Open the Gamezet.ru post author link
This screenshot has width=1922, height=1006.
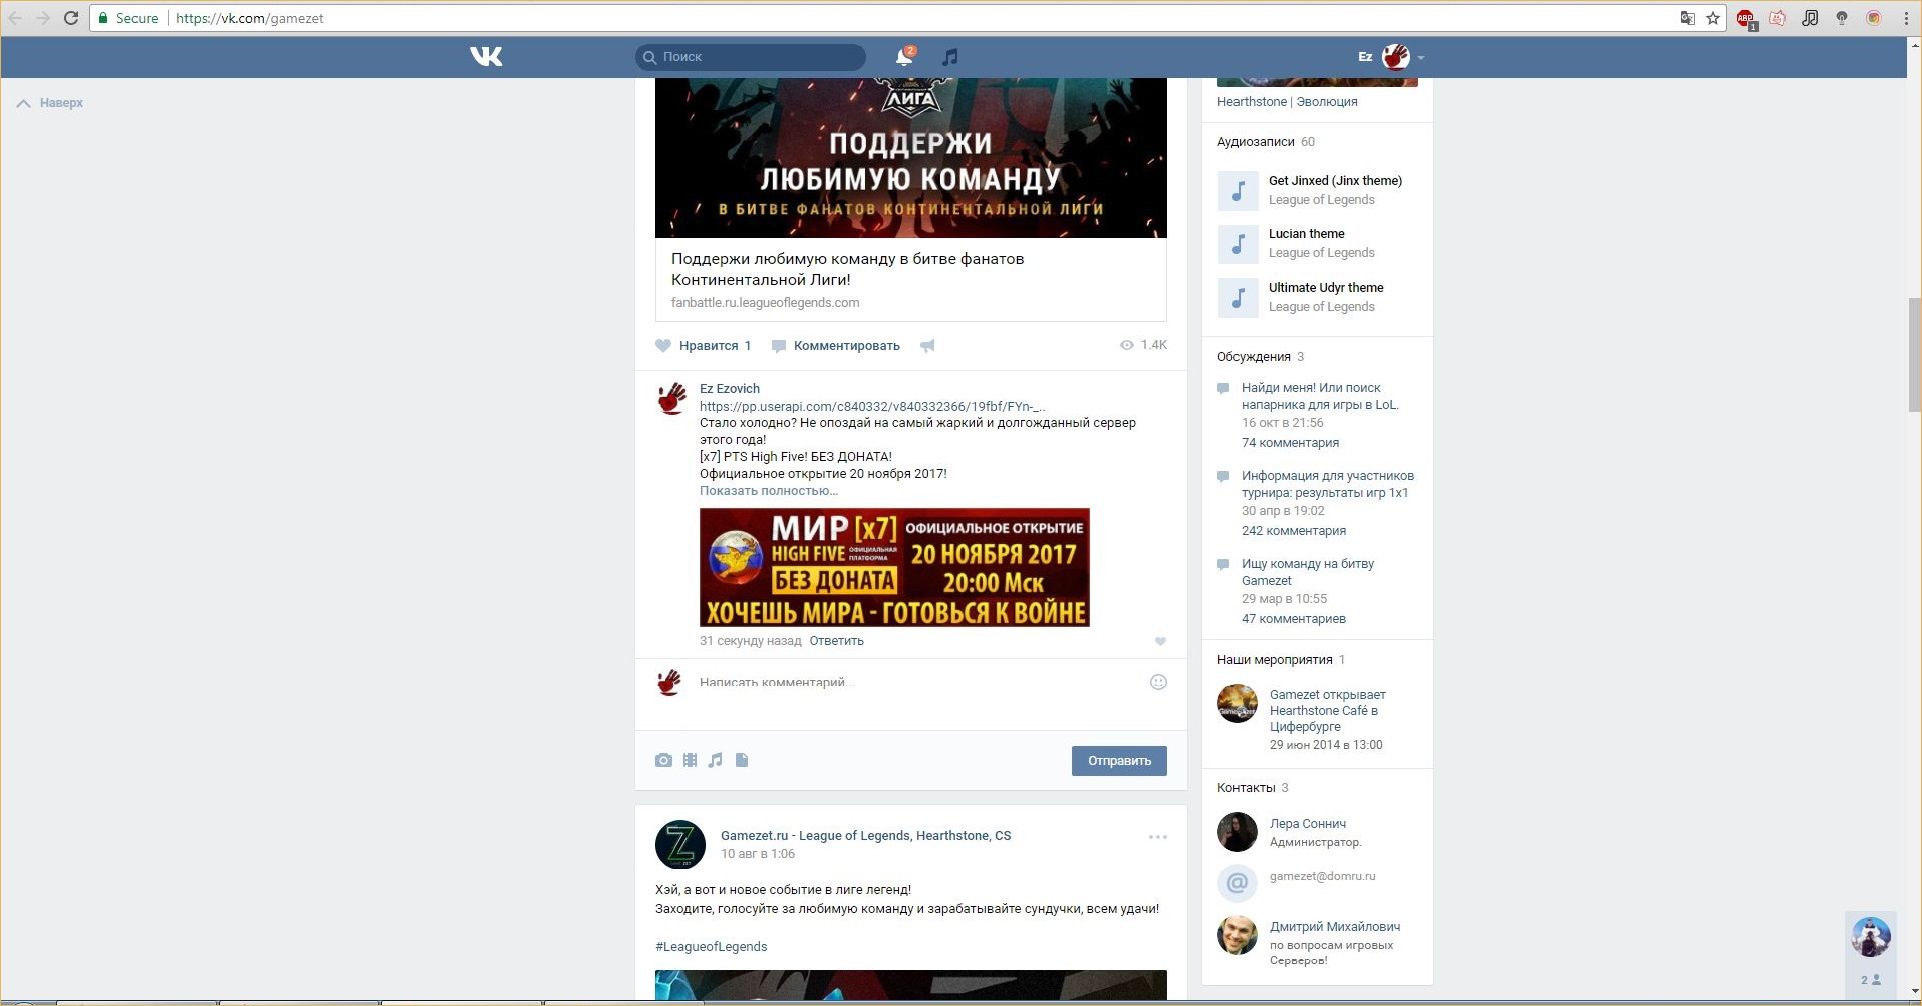coord(866,836)
